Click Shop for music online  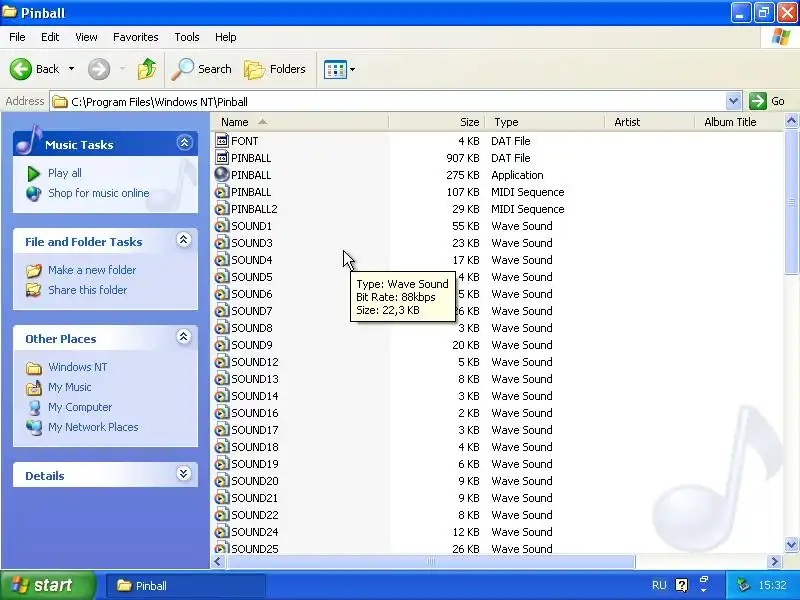[98, 193]
